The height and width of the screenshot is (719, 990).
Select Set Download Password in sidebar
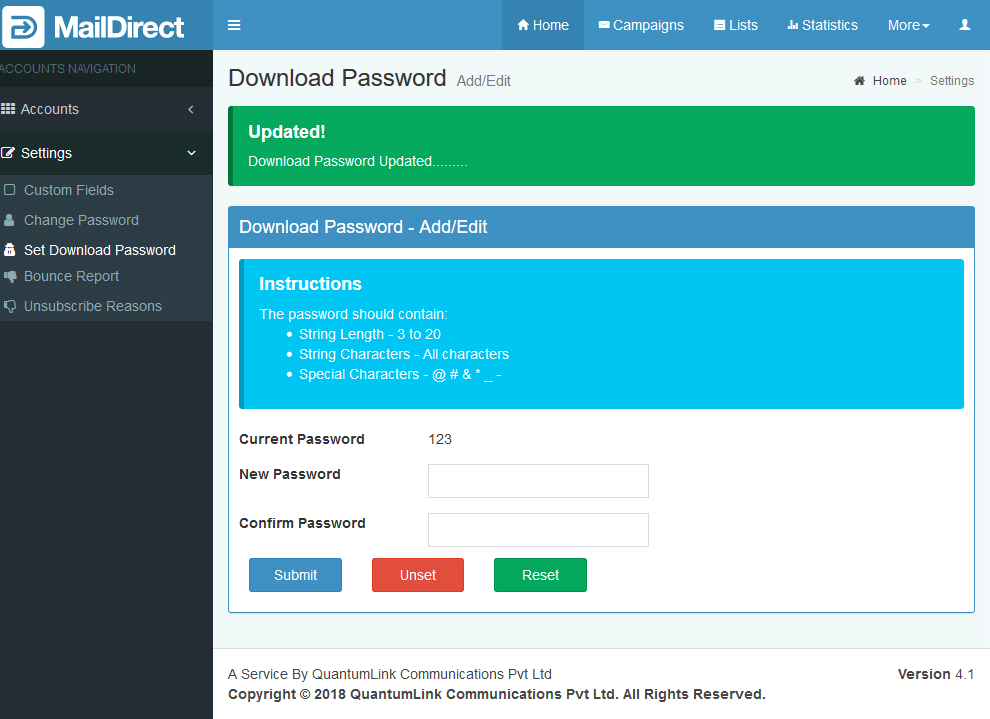pyautogui.click(x=99, y=250)
